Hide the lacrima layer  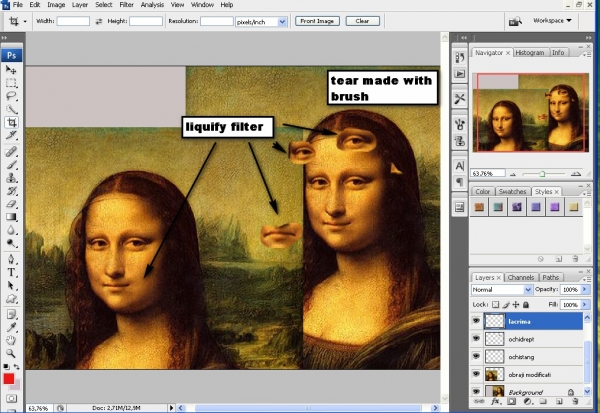coord(476,321)
